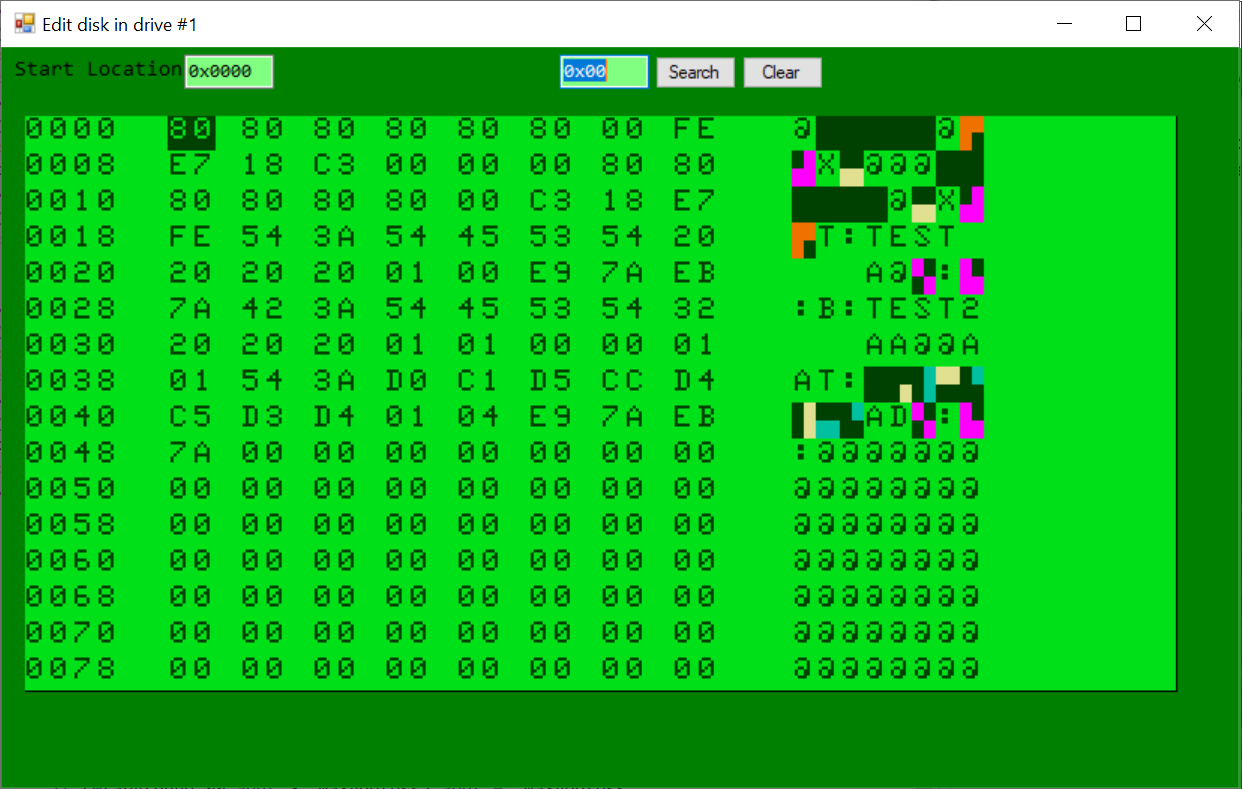The width and height of the screenshot is (1243, 789).
Task: Select byte C5 in row 0040
Action: coord(191,417)
